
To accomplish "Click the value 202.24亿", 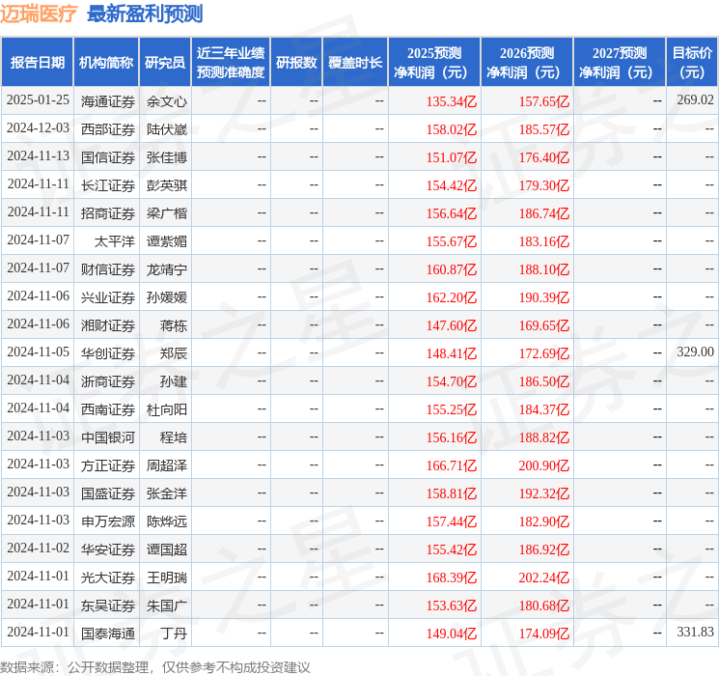I will click(x=544, y=577).
